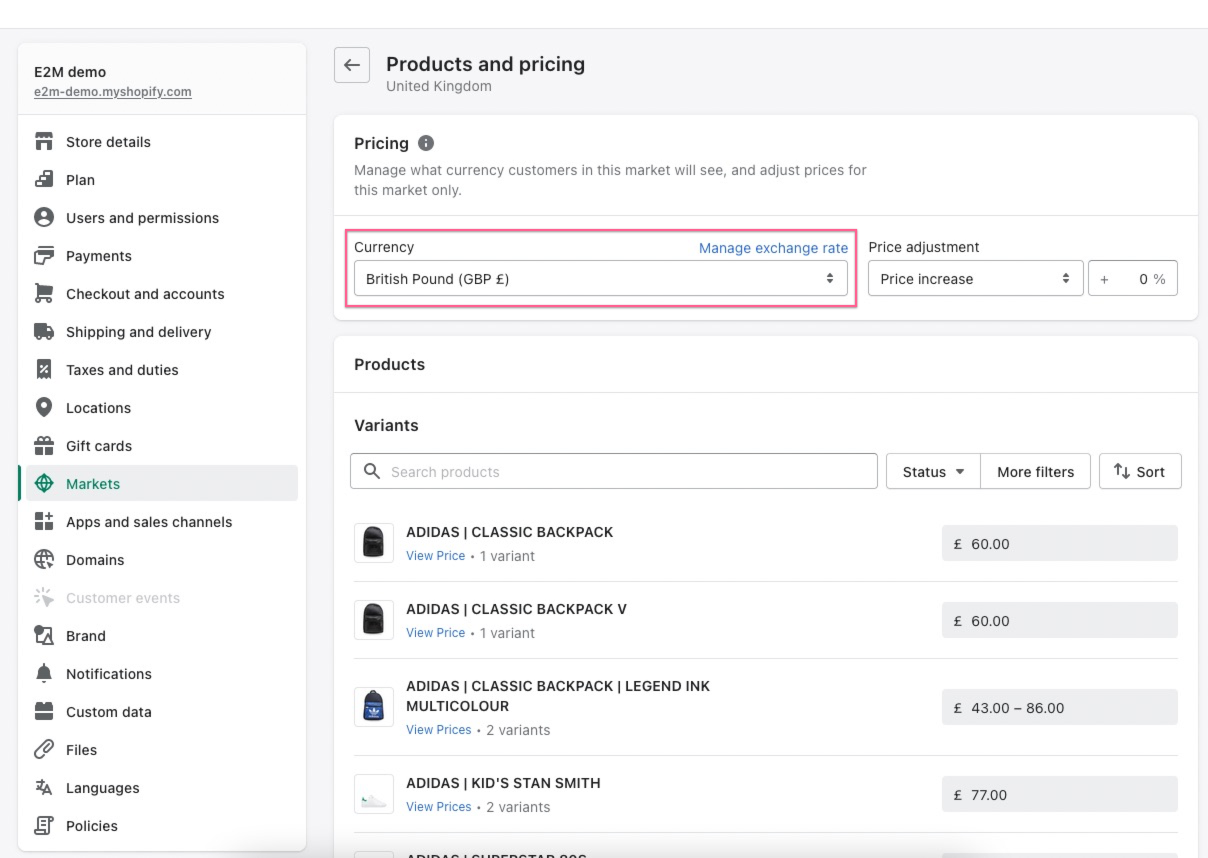Viewport: 1208px width, 858px height.
Task: Open the Status filter dropdown
Action: click(x=931, y=471)
